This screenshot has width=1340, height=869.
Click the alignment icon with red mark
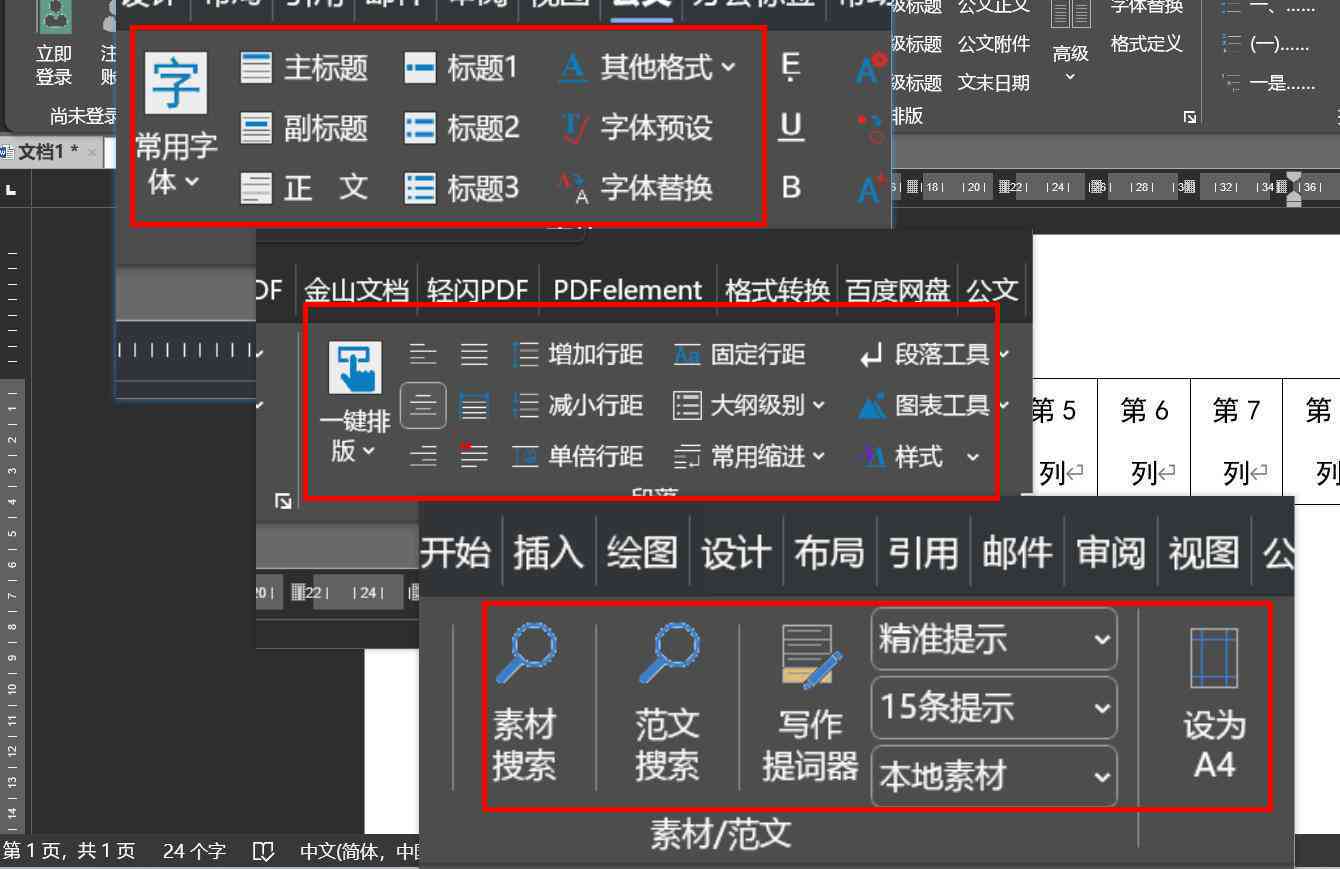[x=474, y=457]
